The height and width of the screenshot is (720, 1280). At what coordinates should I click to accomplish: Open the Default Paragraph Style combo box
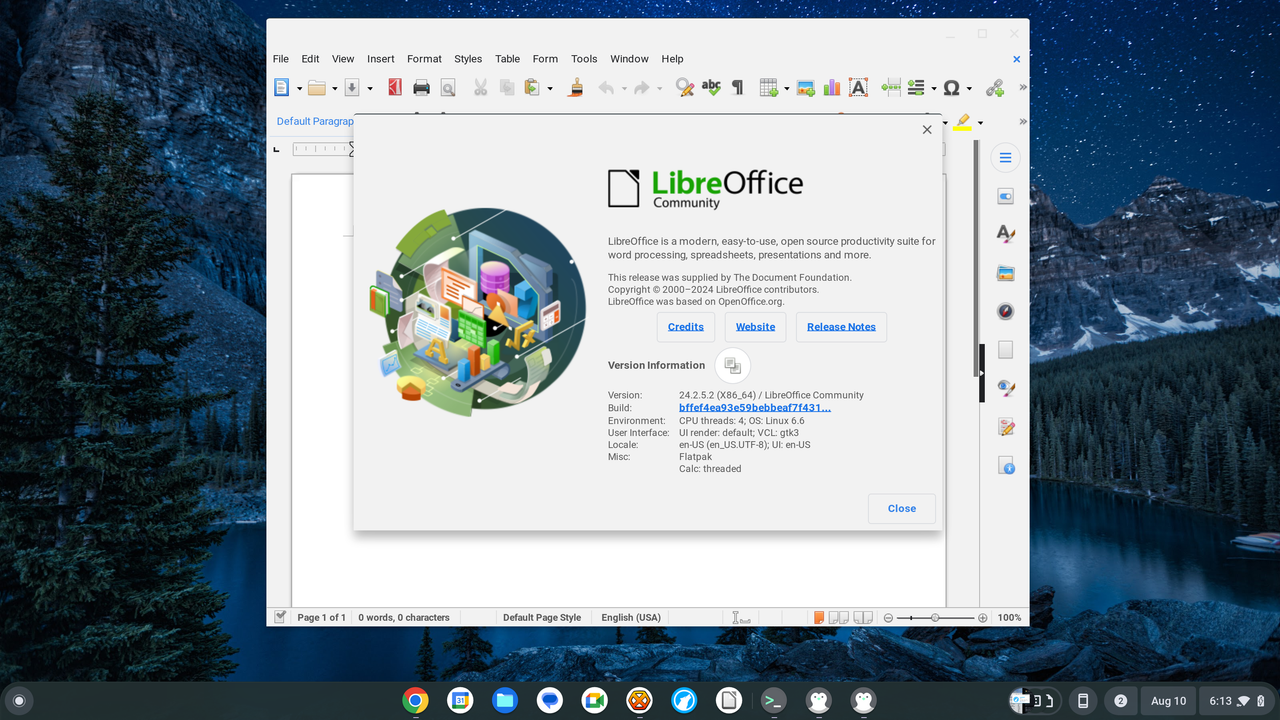click(314, 121)
